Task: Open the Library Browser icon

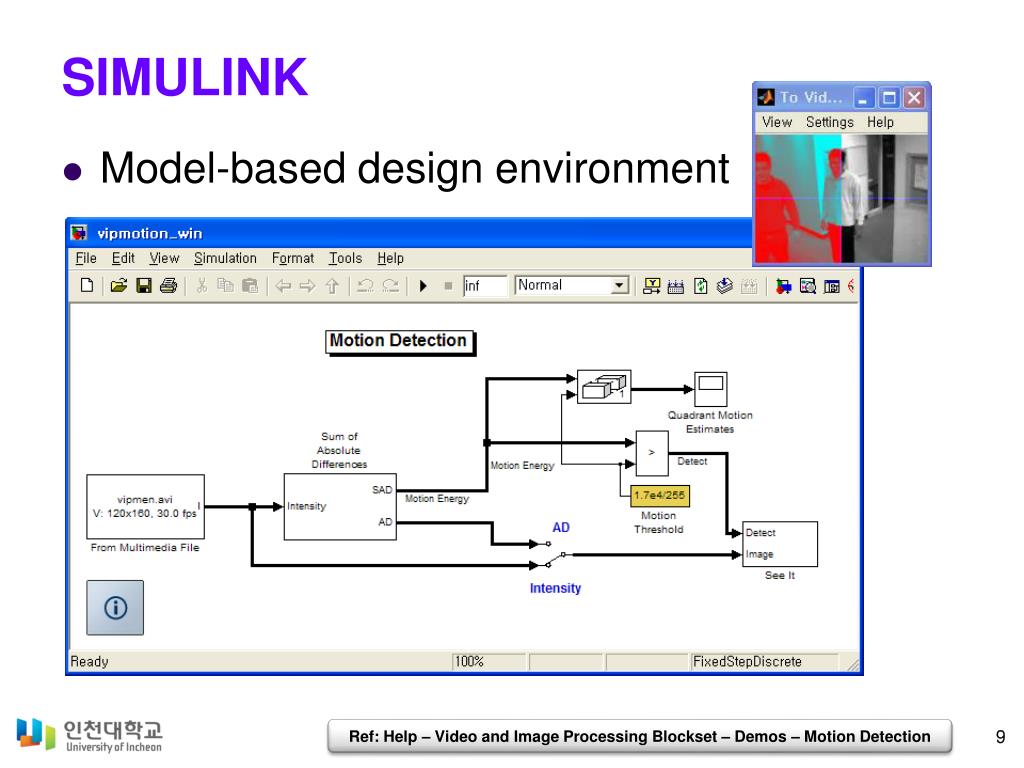Action: tap(783, 285)
